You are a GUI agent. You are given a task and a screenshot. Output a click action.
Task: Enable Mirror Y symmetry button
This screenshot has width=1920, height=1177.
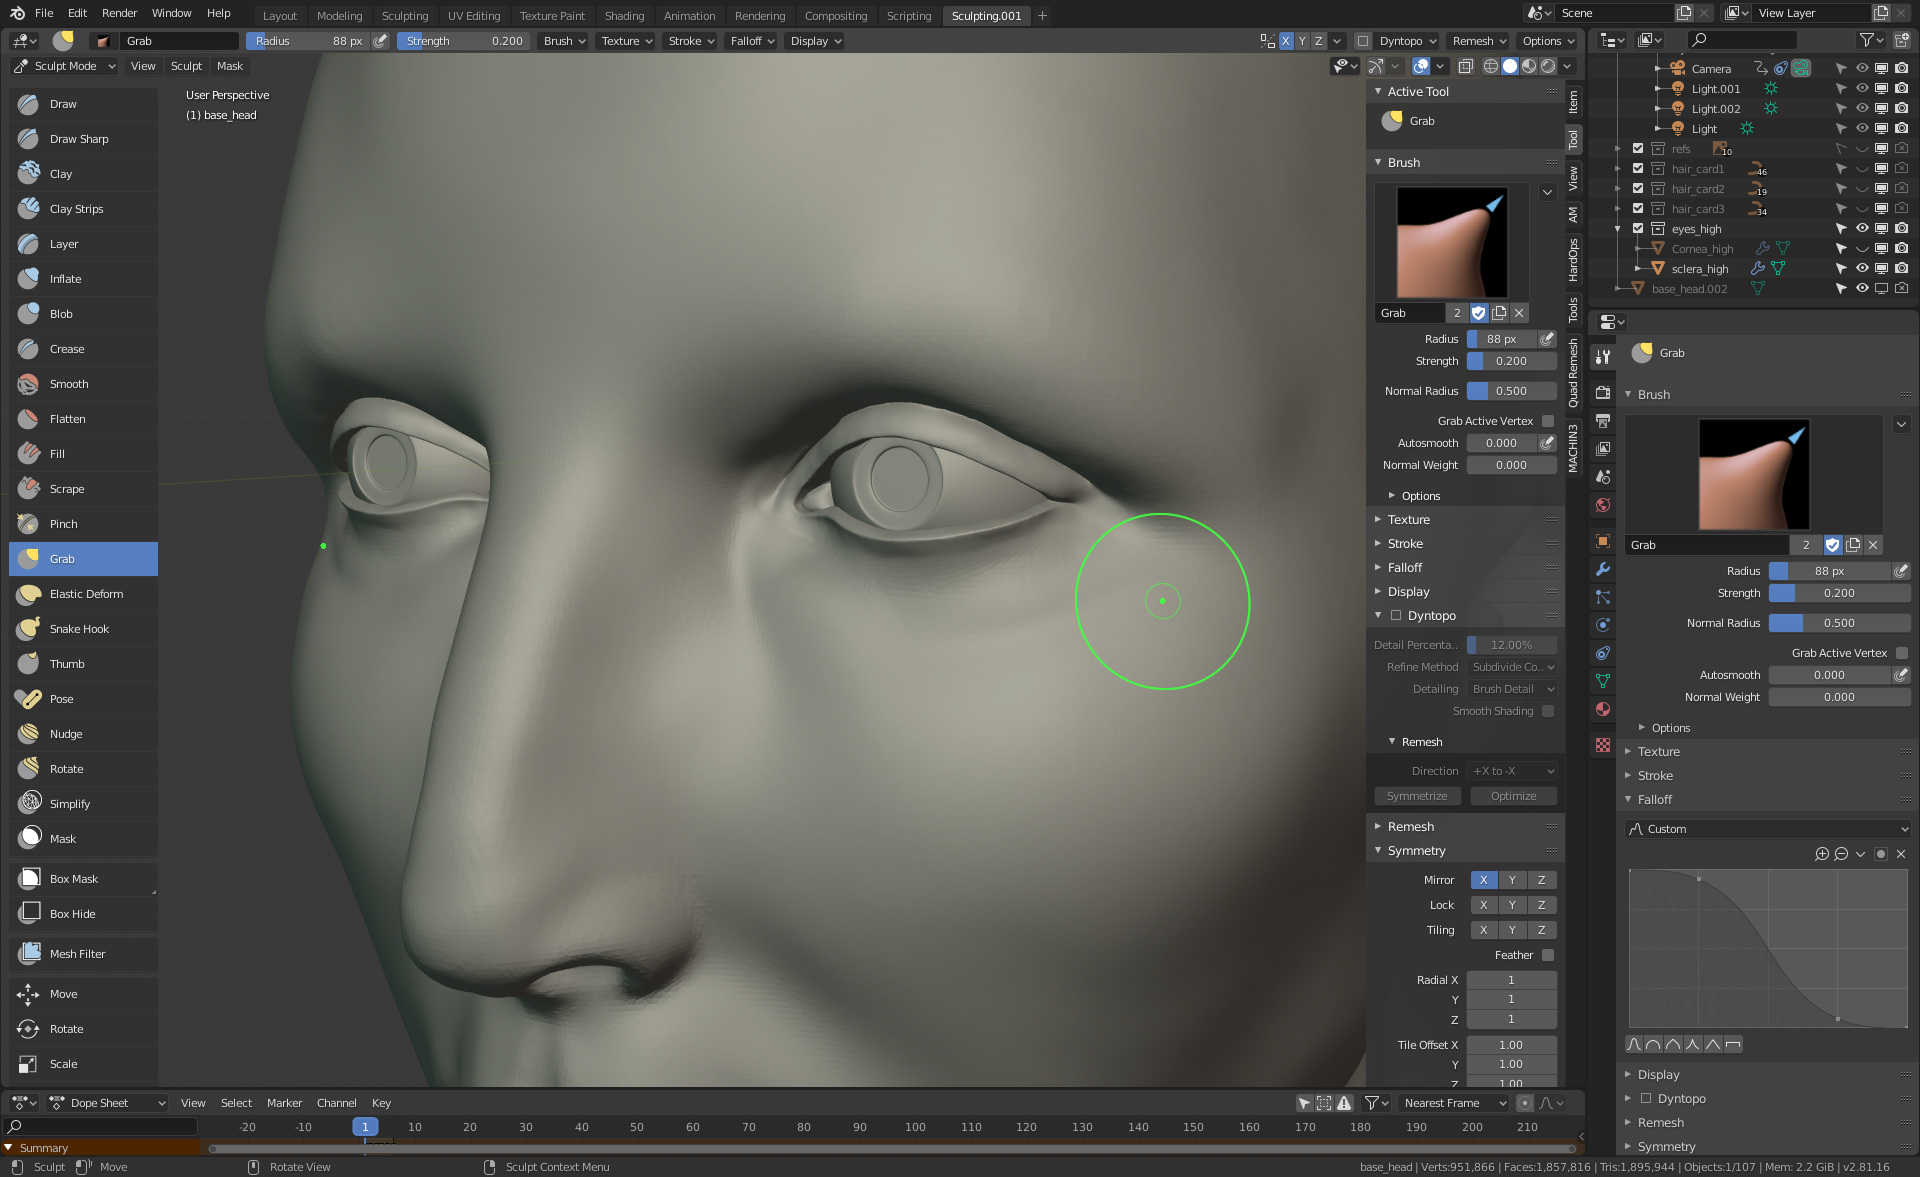tap(1512, 880)
